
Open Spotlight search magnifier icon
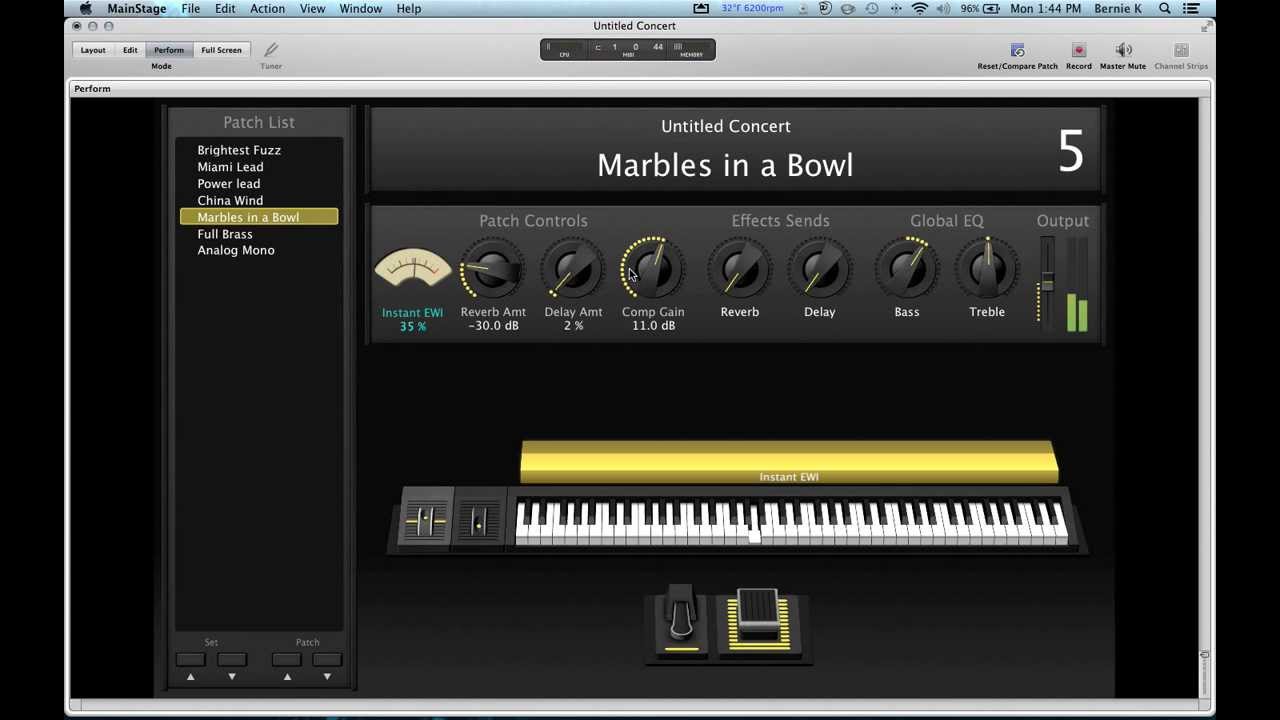tap(1165, 8)
